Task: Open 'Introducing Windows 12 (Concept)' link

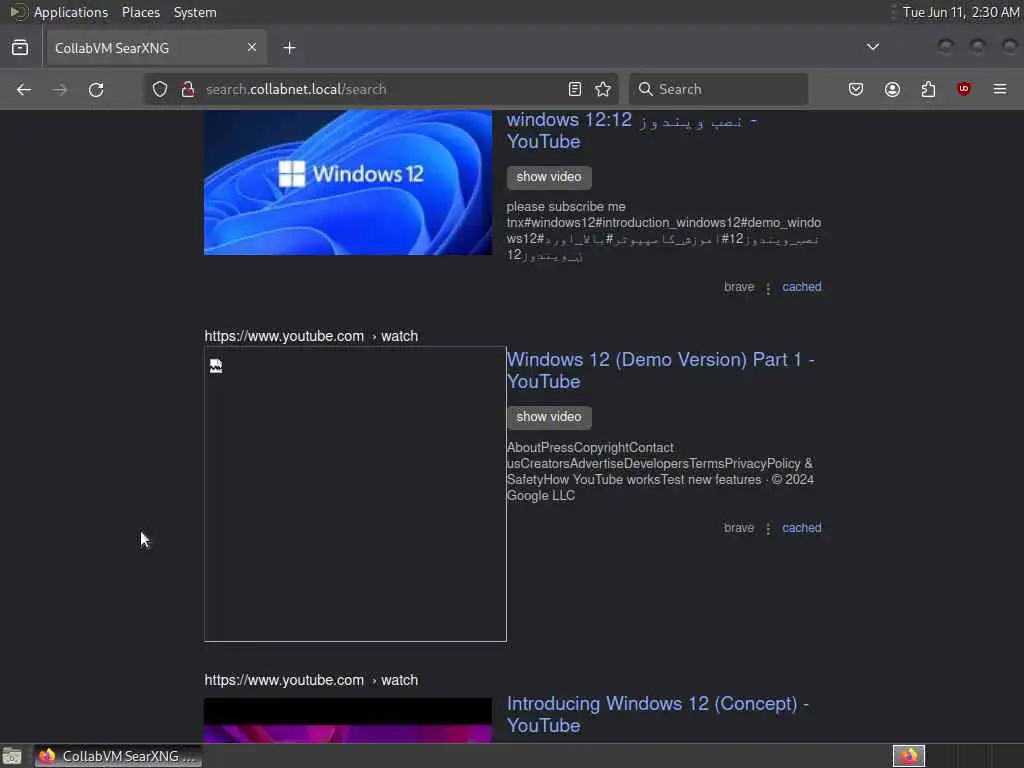Action: [x=658, y=714]
